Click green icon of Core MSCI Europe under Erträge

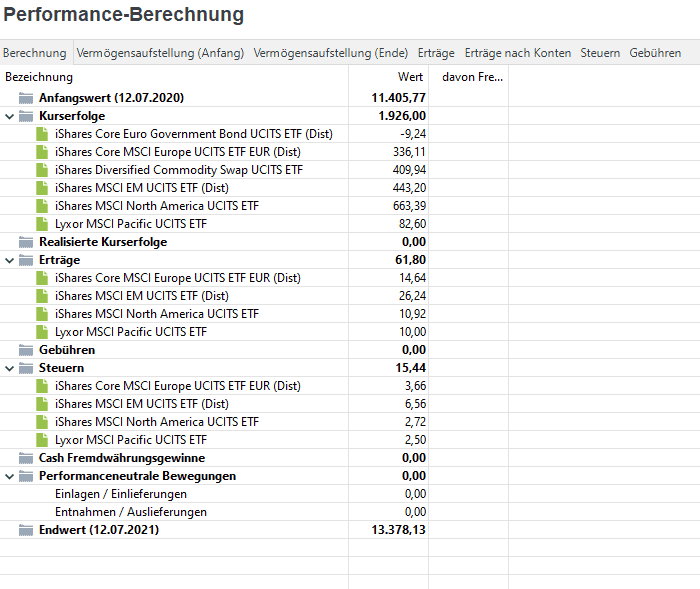[x=42, y=278]
